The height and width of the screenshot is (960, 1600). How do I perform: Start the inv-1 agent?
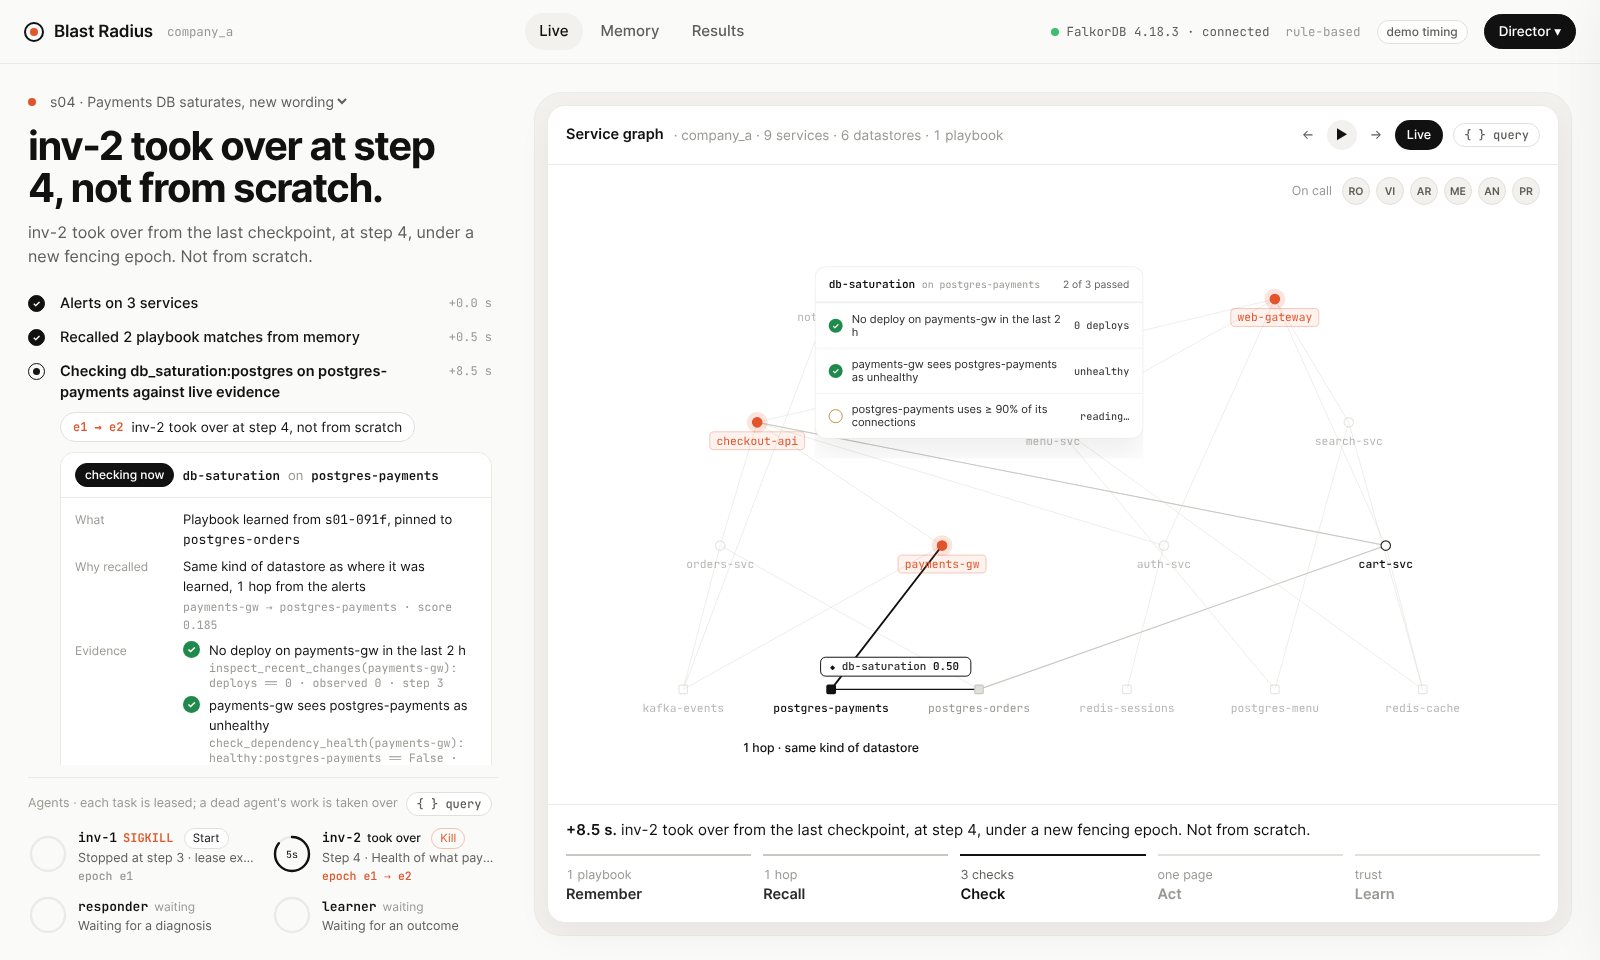206,838
